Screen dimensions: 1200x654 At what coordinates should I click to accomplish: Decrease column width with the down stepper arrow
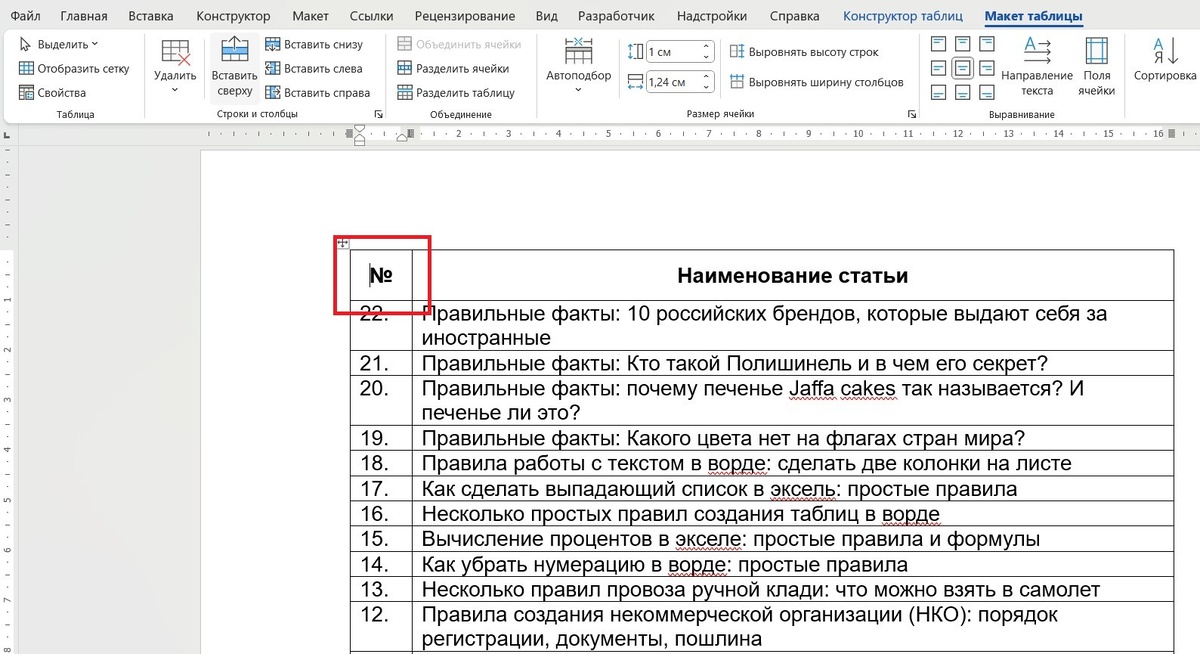[x=707, y=87]
